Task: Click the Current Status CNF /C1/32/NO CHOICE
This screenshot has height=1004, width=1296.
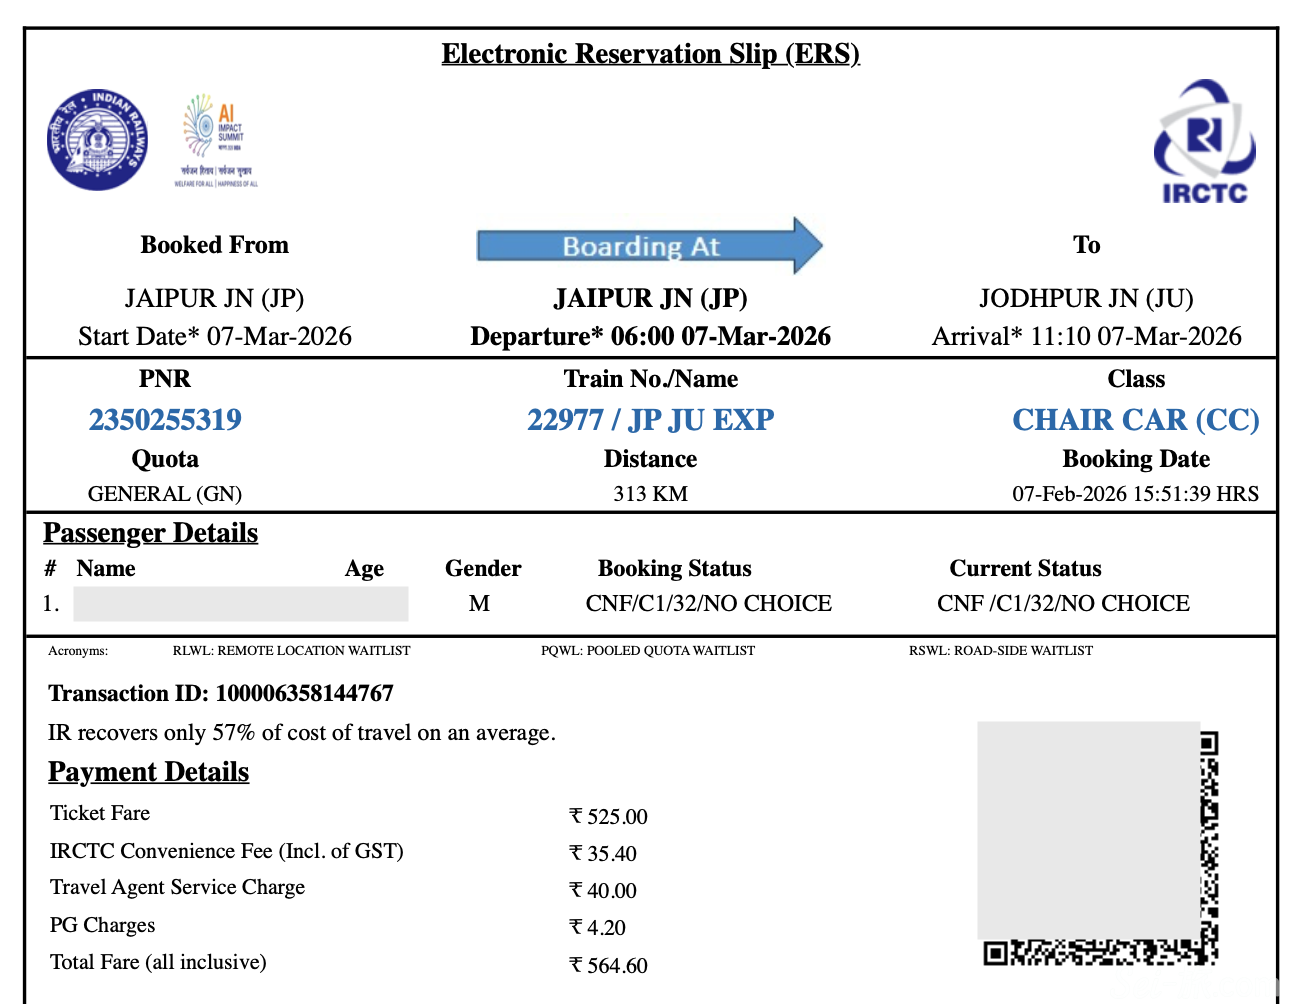Action: pyautogui.click(x=1063, y=604)
